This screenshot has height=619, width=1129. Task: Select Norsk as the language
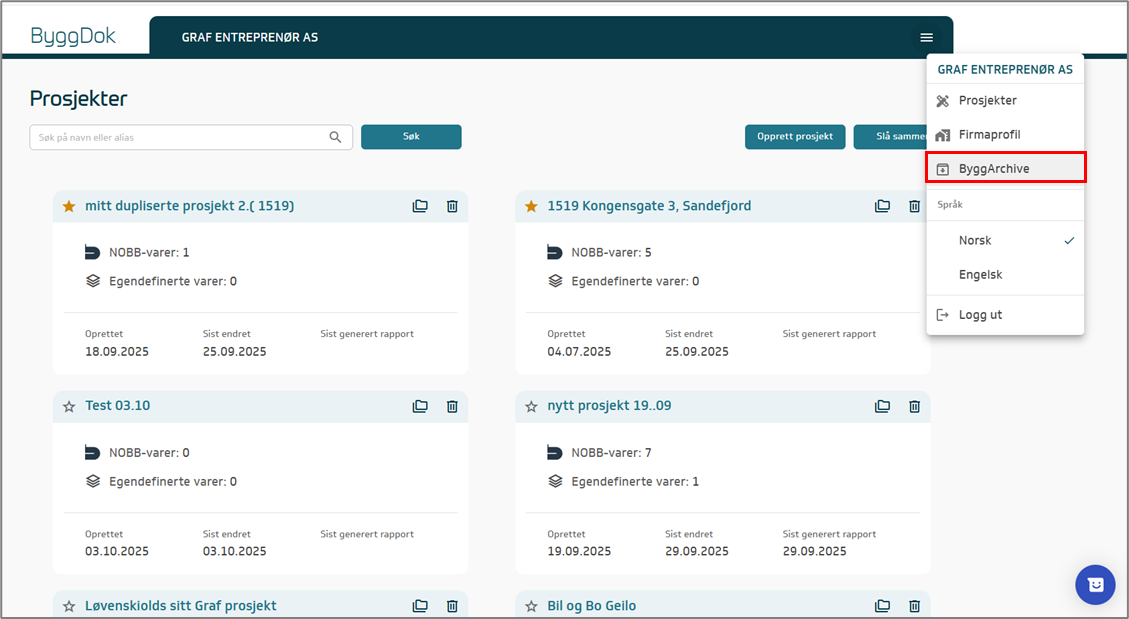coord(975,241)
